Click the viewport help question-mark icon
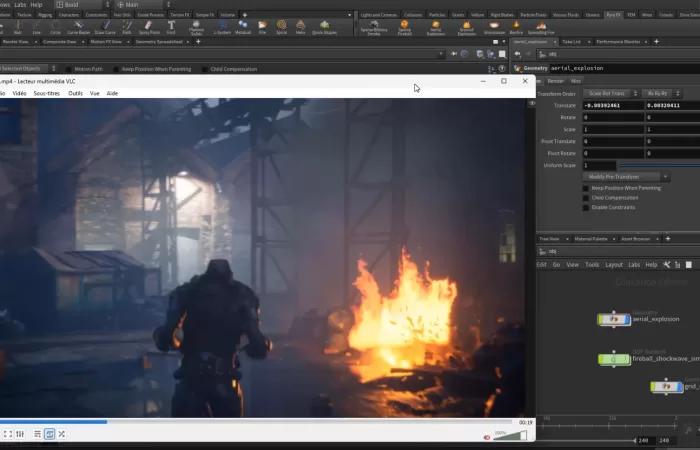This screenshot has width=700, height=450. pos(502,69)
